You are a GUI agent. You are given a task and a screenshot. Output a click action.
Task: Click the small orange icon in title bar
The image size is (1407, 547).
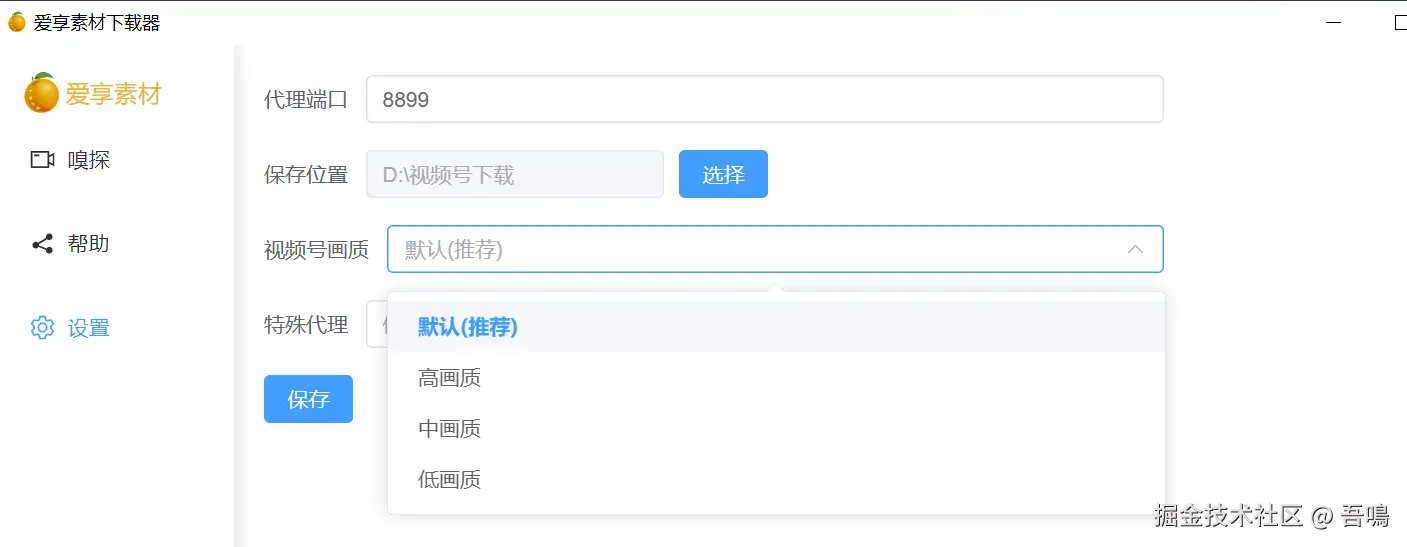17,22
